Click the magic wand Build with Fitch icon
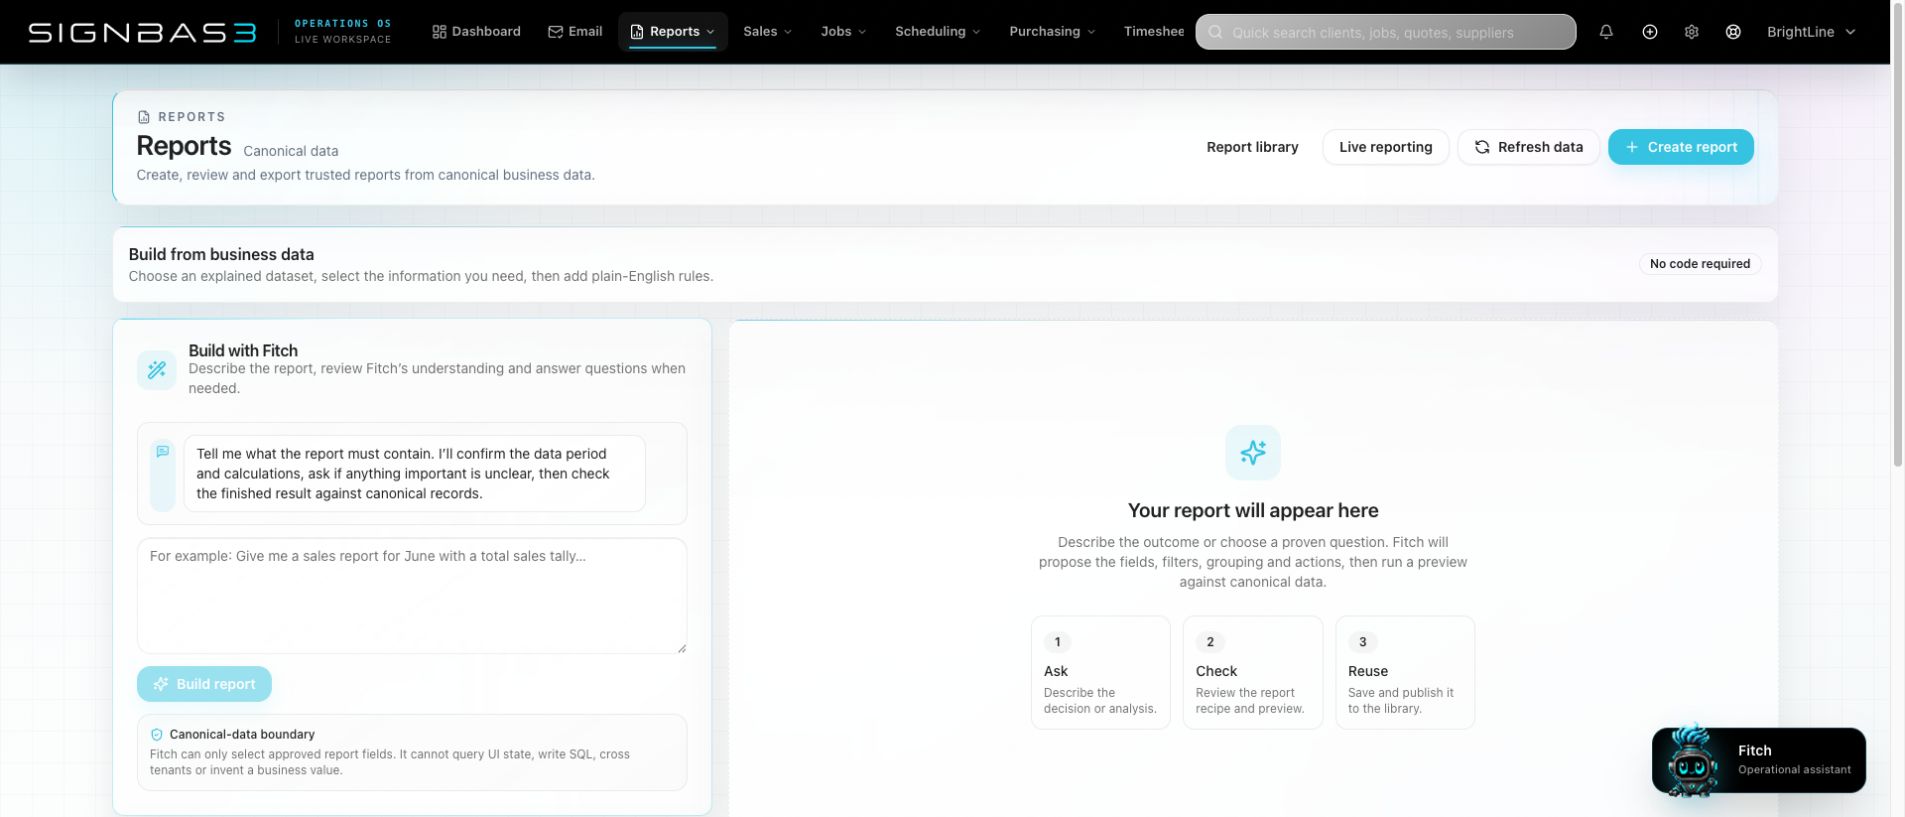The width and height of the screenshot is (1905, 817). 157,370
